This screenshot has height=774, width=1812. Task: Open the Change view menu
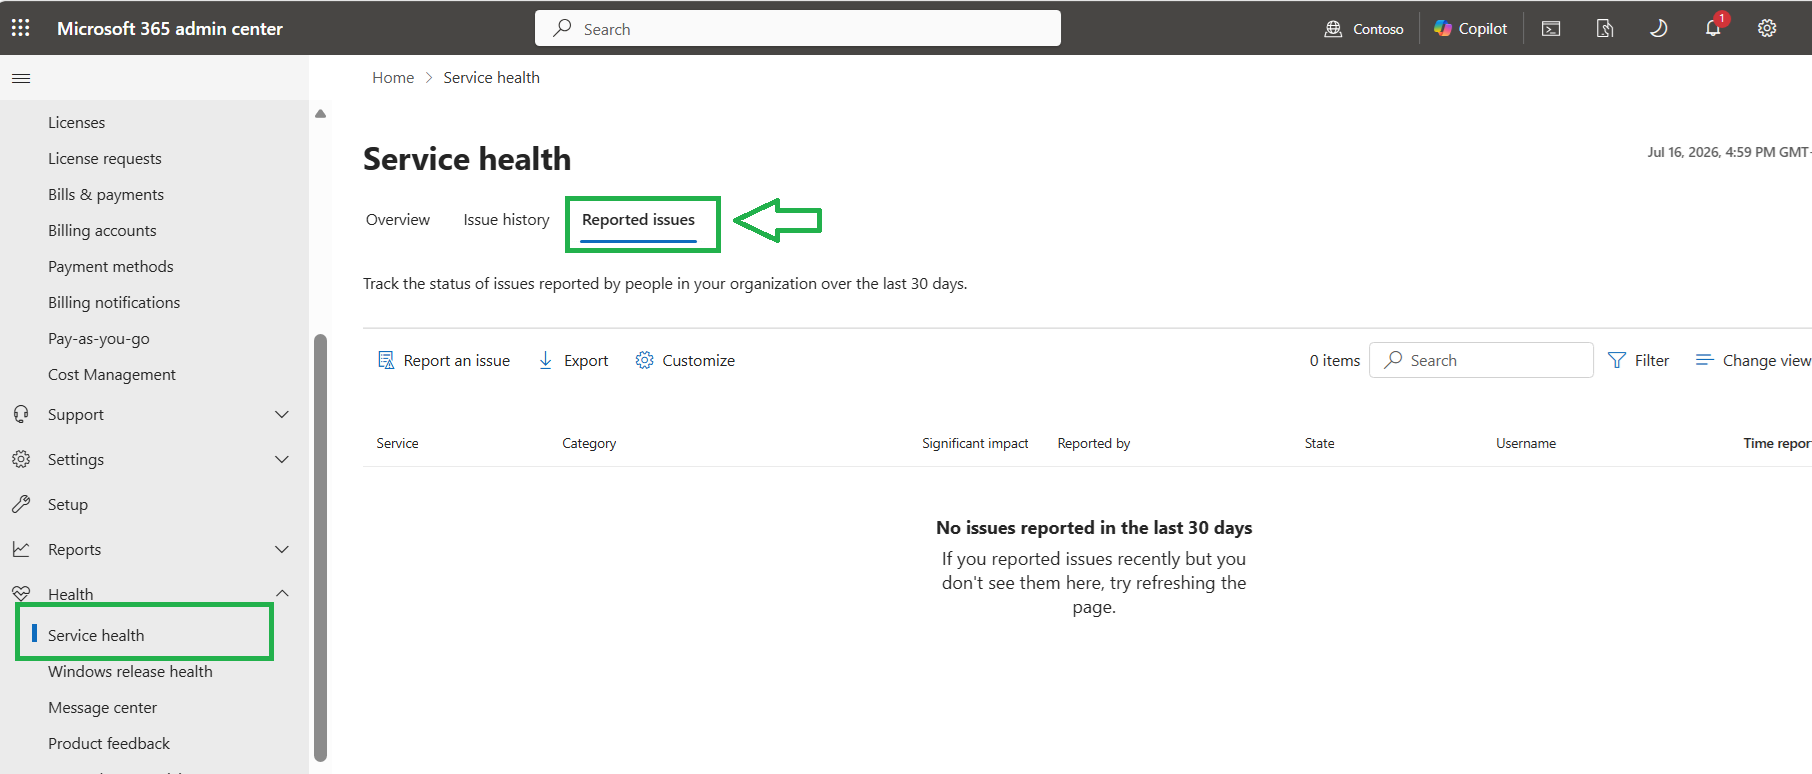tap(1753, 360)
